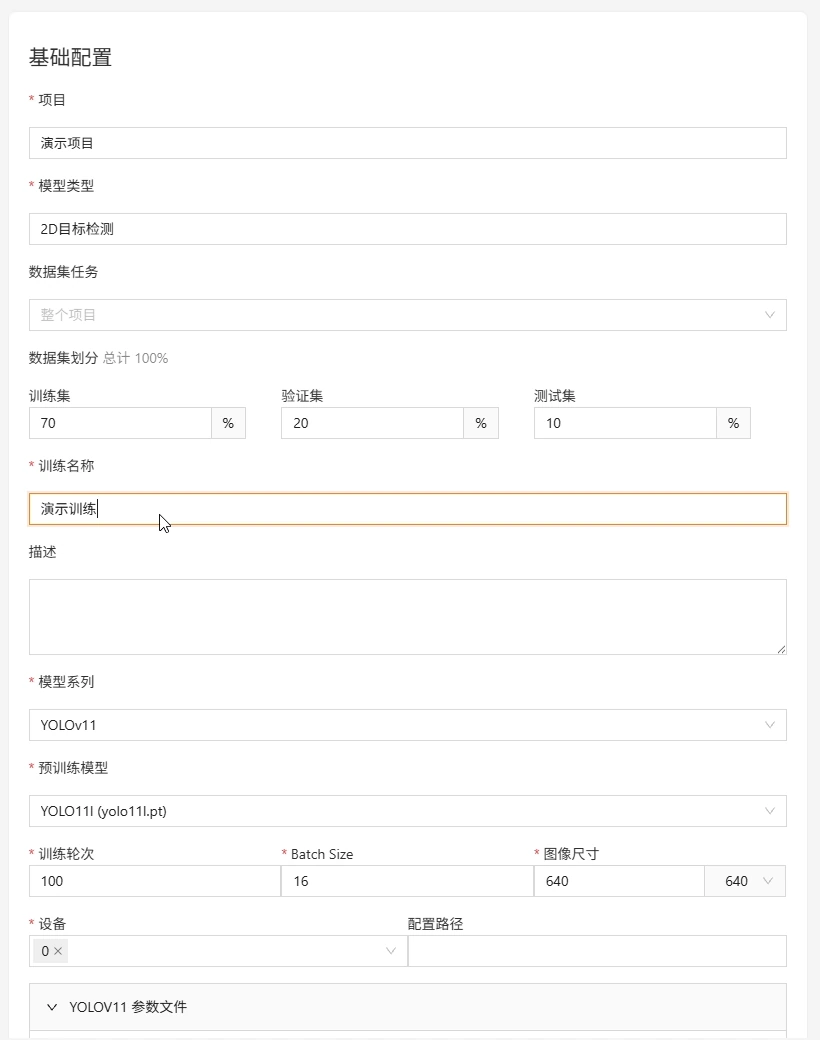
Task: Click the 训练名称 field label
Action: point(66,466)
